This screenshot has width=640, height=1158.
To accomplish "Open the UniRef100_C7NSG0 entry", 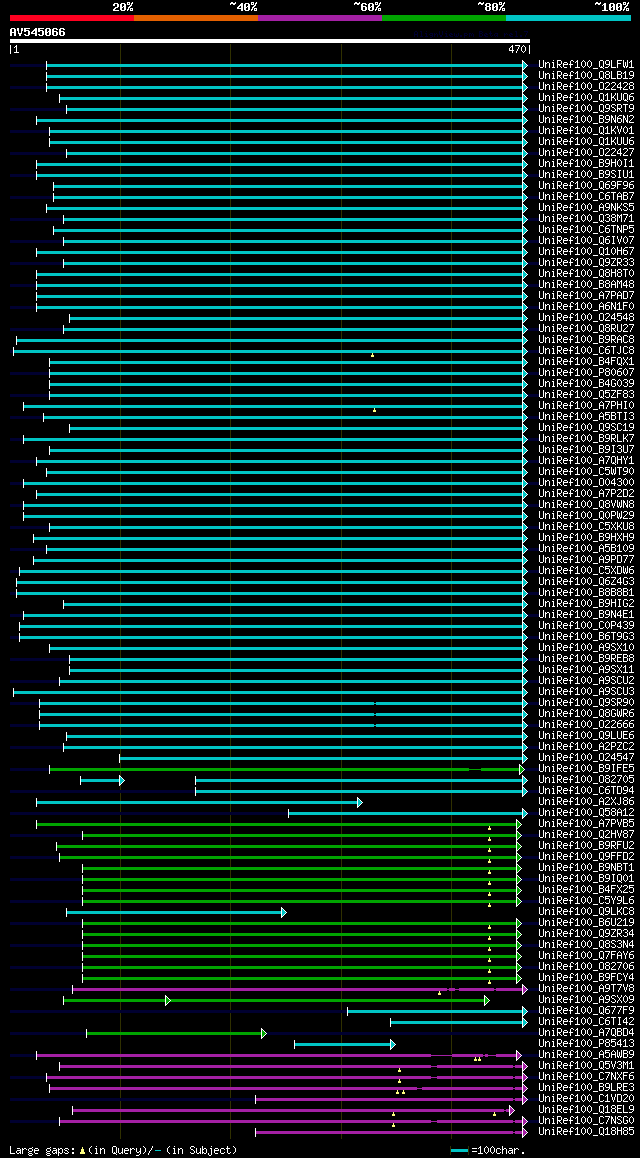I will coord(586,1121).
